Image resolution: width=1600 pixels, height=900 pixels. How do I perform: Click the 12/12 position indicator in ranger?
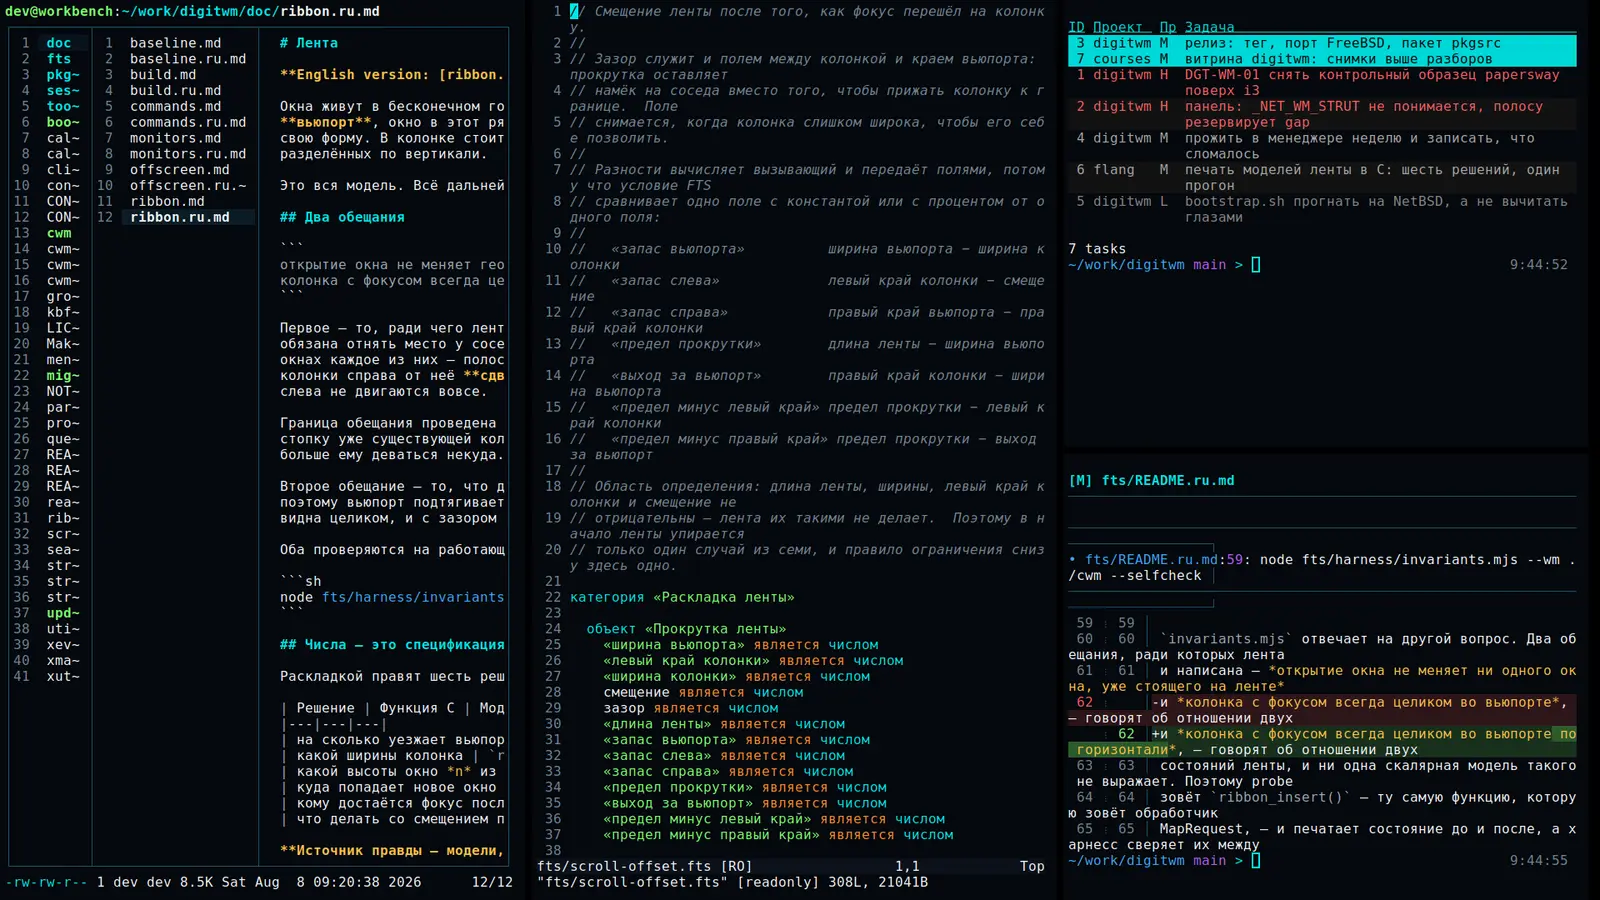(x=492, y=882)
